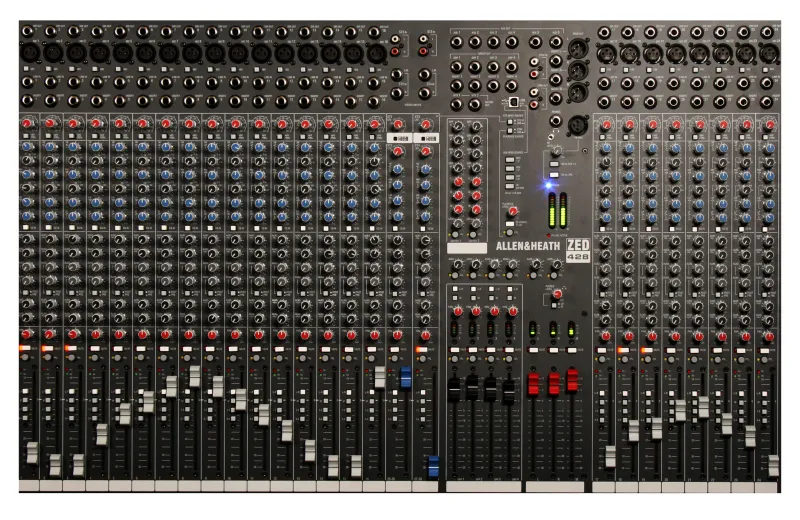The width and height of the screenshot is (800, 520).
Task: Click the black Group 4 fader
Action: pyautogui.click(x=508, y=391)
